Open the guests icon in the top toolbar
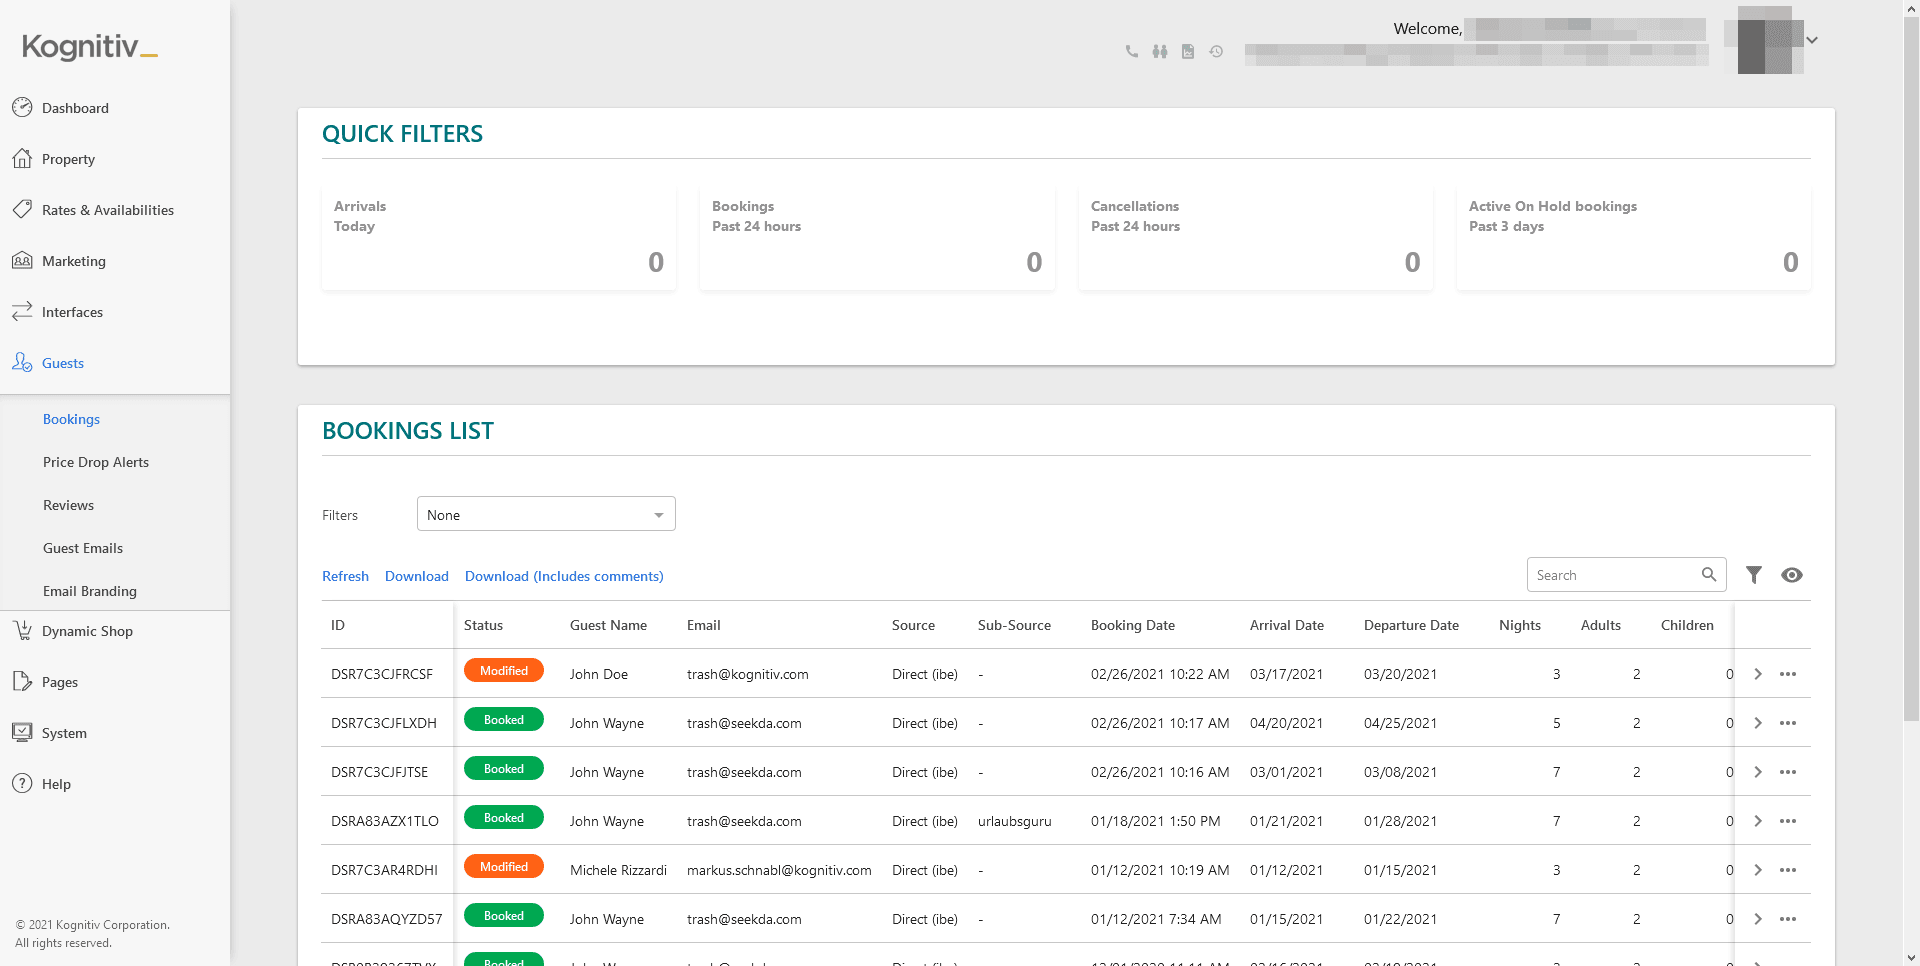1920x966 pixels. point(1160,51)
